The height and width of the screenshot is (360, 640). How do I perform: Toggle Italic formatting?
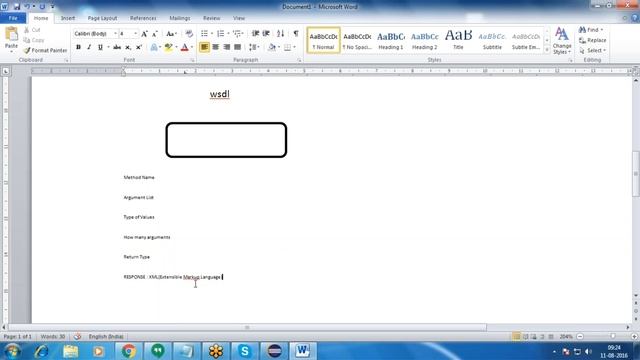(x=89, y=47)
